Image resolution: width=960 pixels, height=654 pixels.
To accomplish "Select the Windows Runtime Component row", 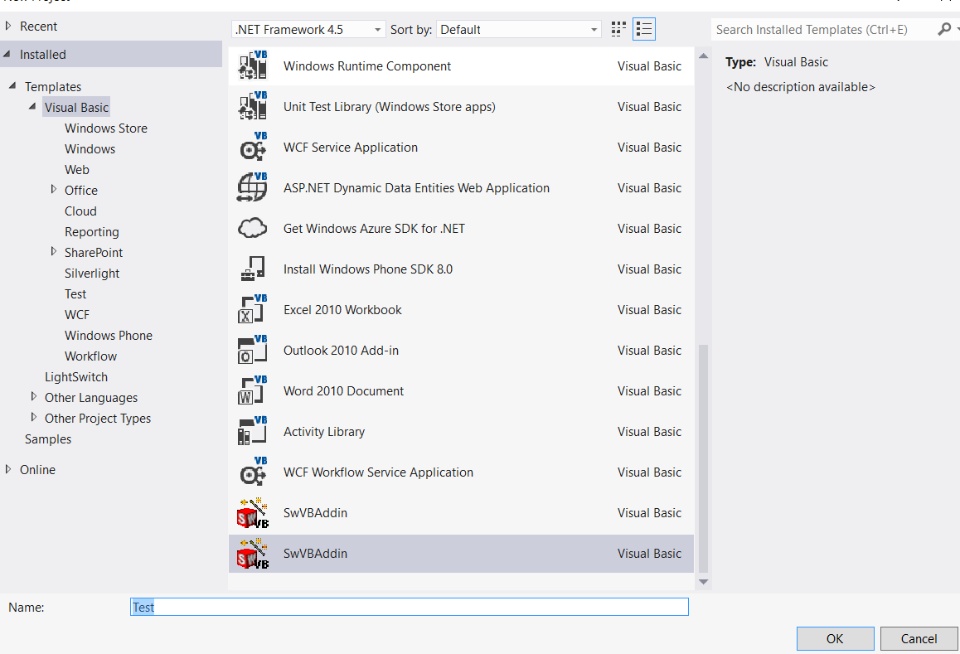I will 462,66.
